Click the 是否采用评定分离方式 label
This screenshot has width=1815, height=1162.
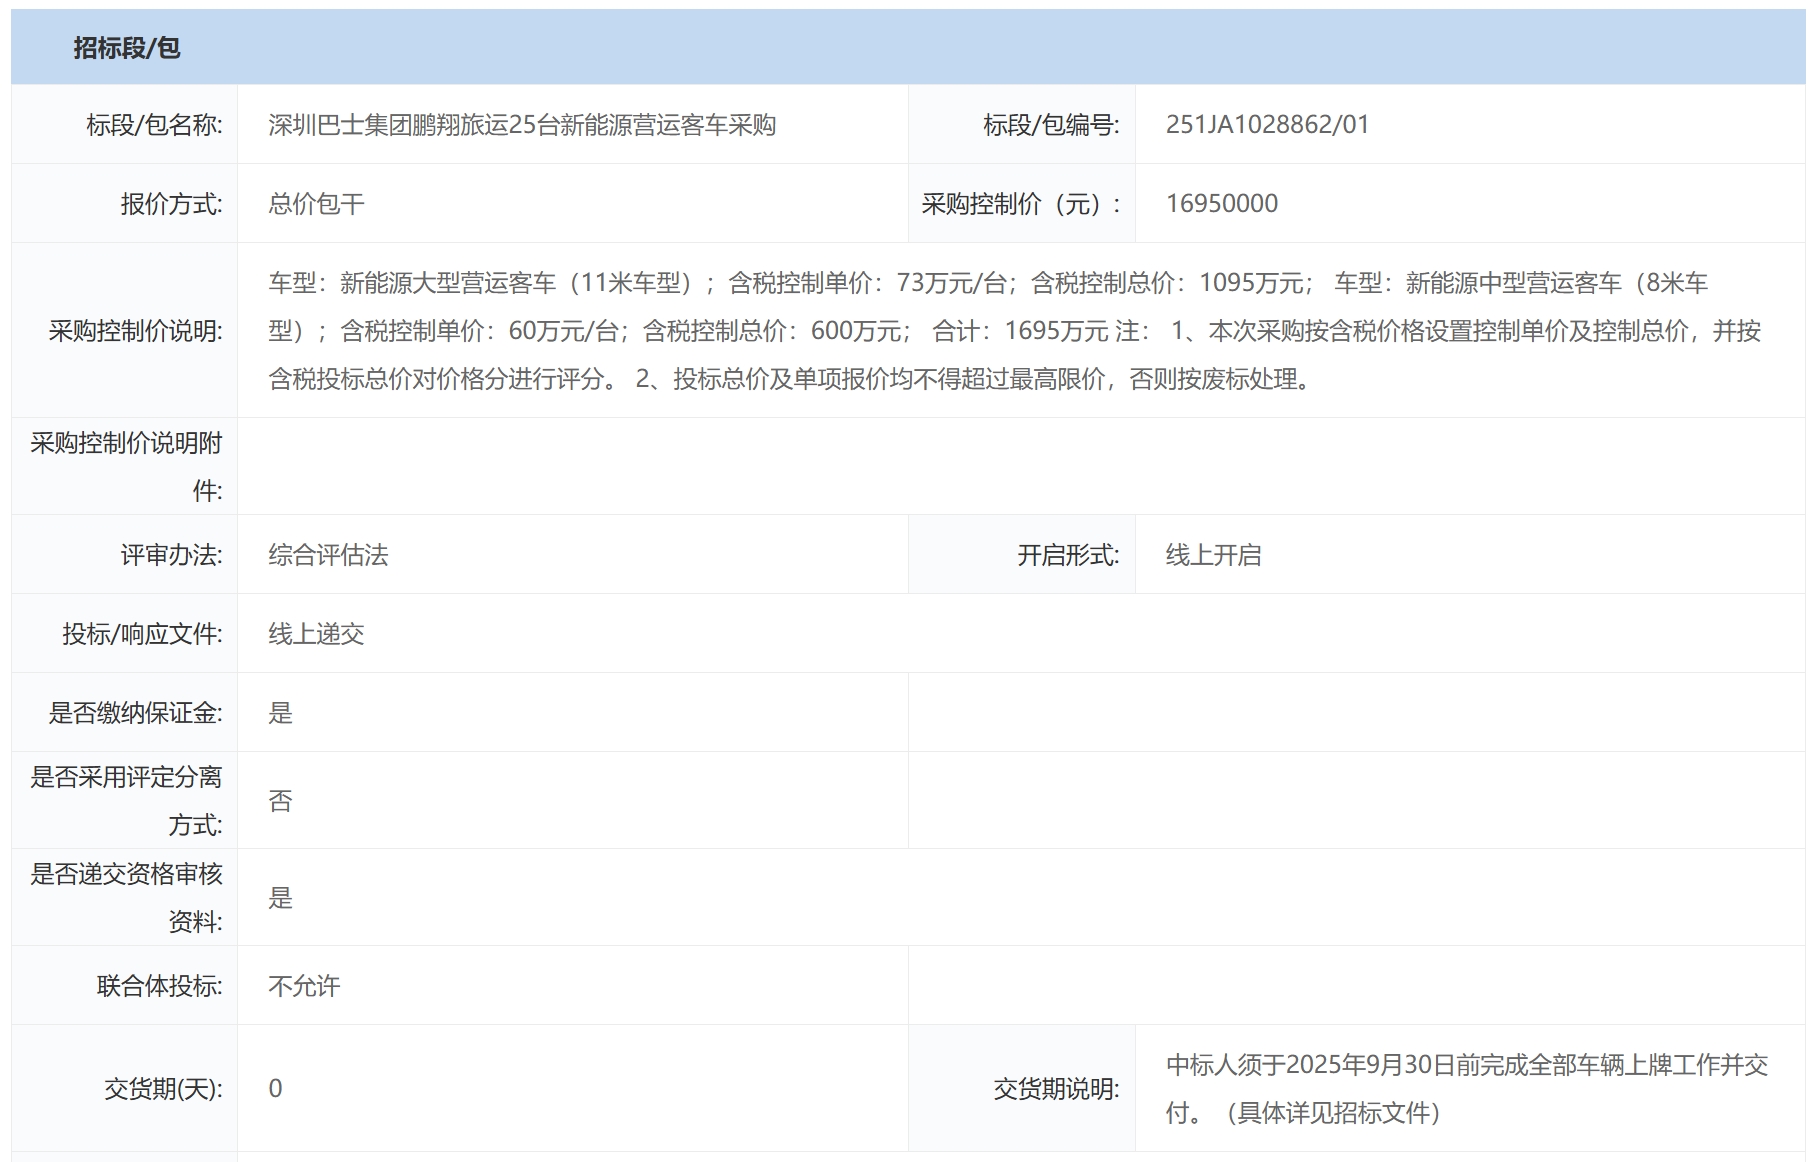126,801
